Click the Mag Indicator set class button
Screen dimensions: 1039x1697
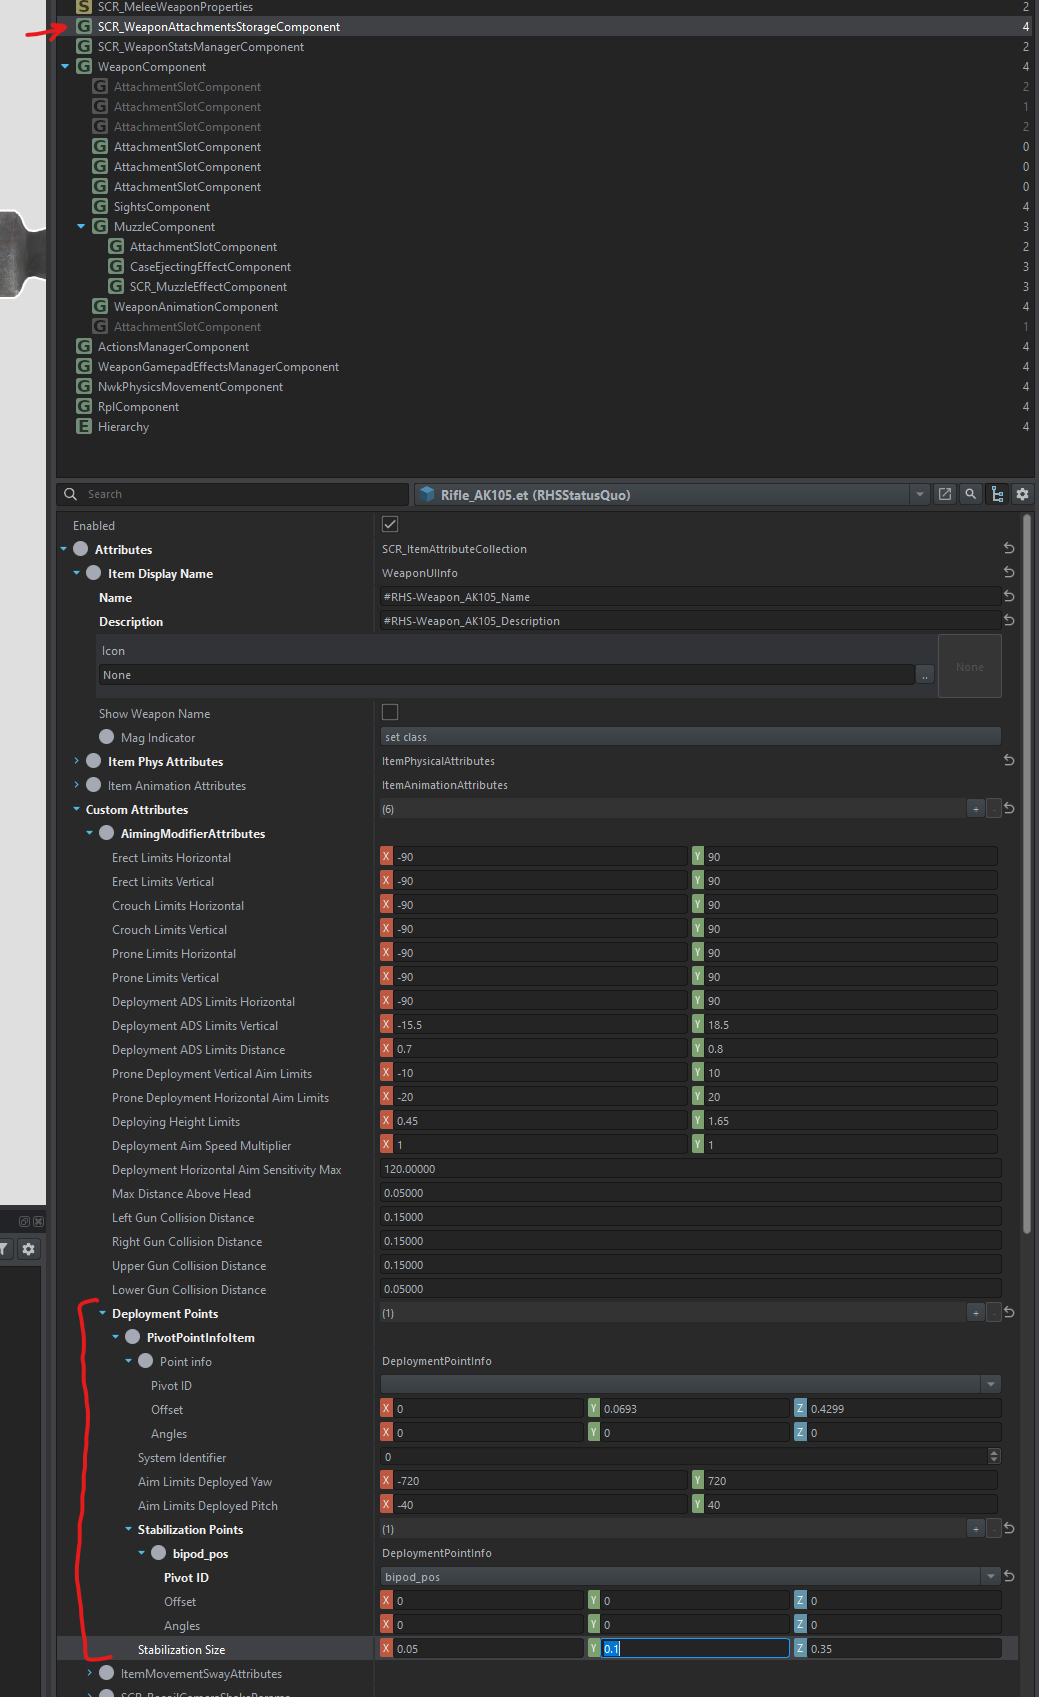690,737
